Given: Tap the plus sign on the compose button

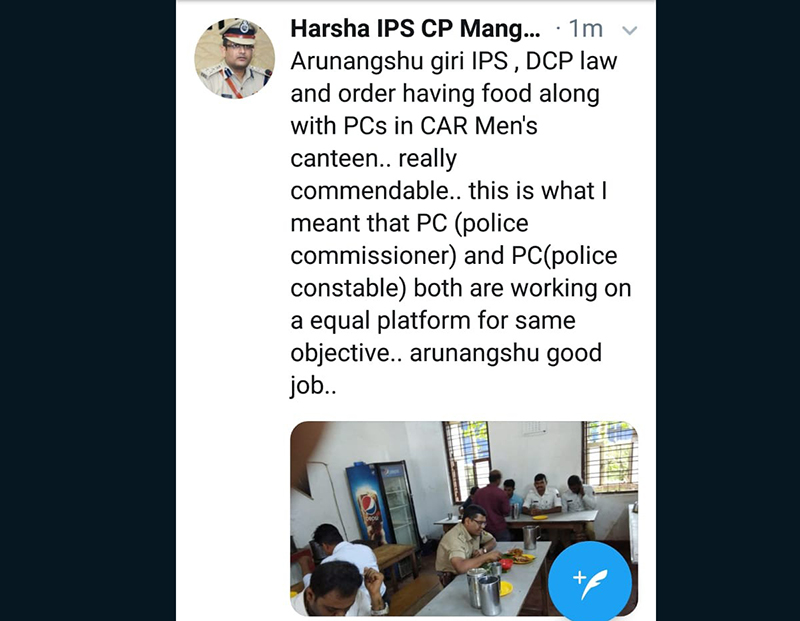Looking at the screenshot, I should (x=577, y=577).
